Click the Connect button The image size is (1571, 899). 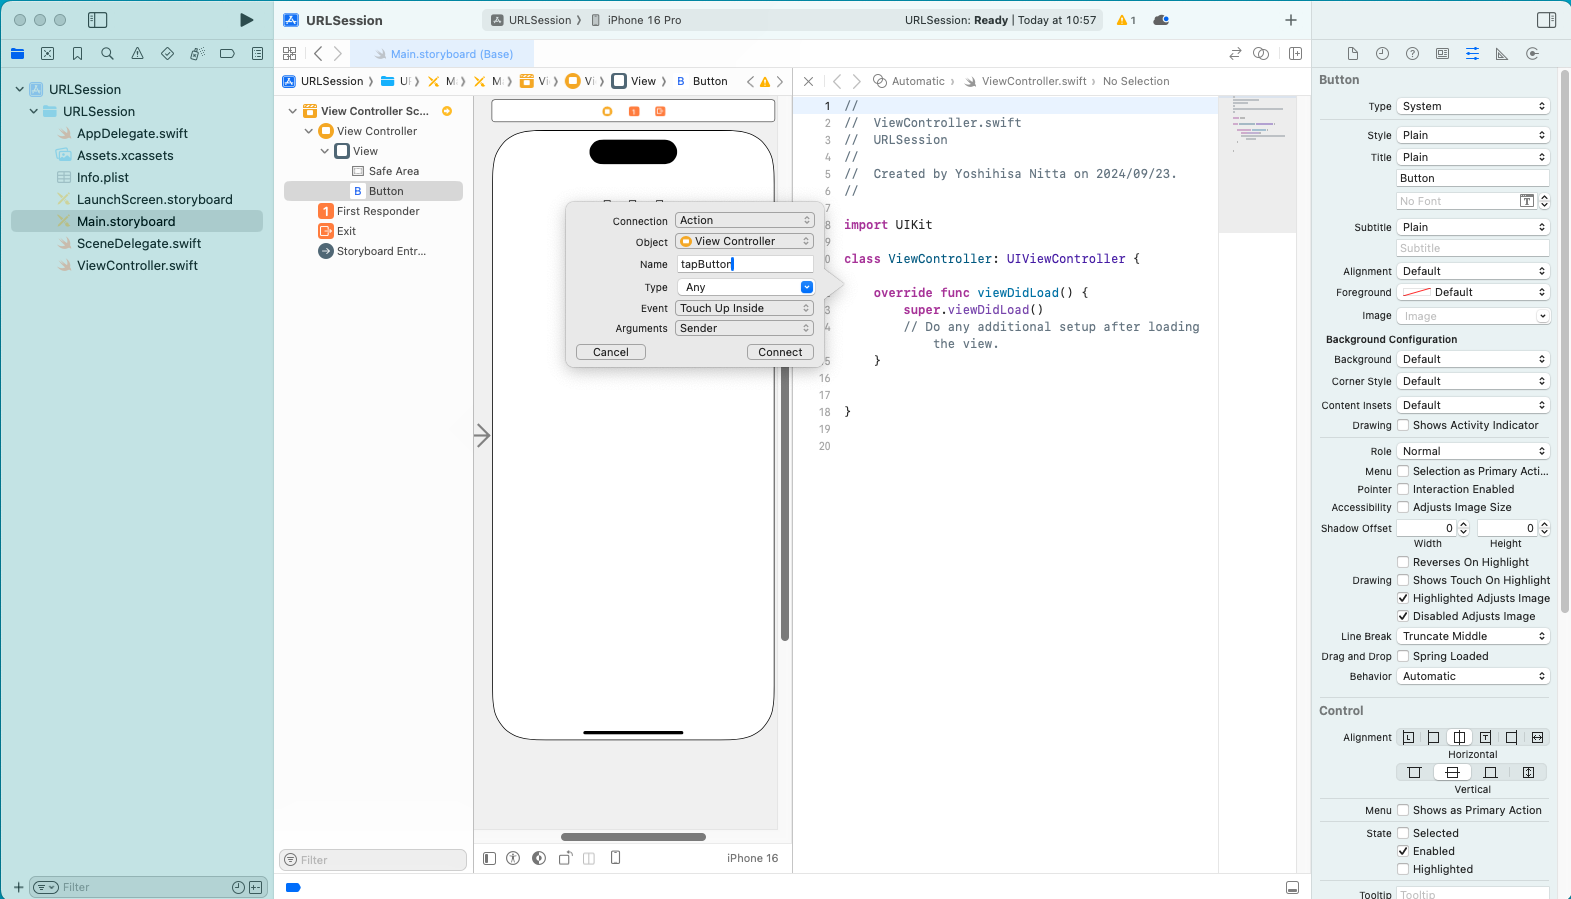pyautogui.click(x=779, y=352)
